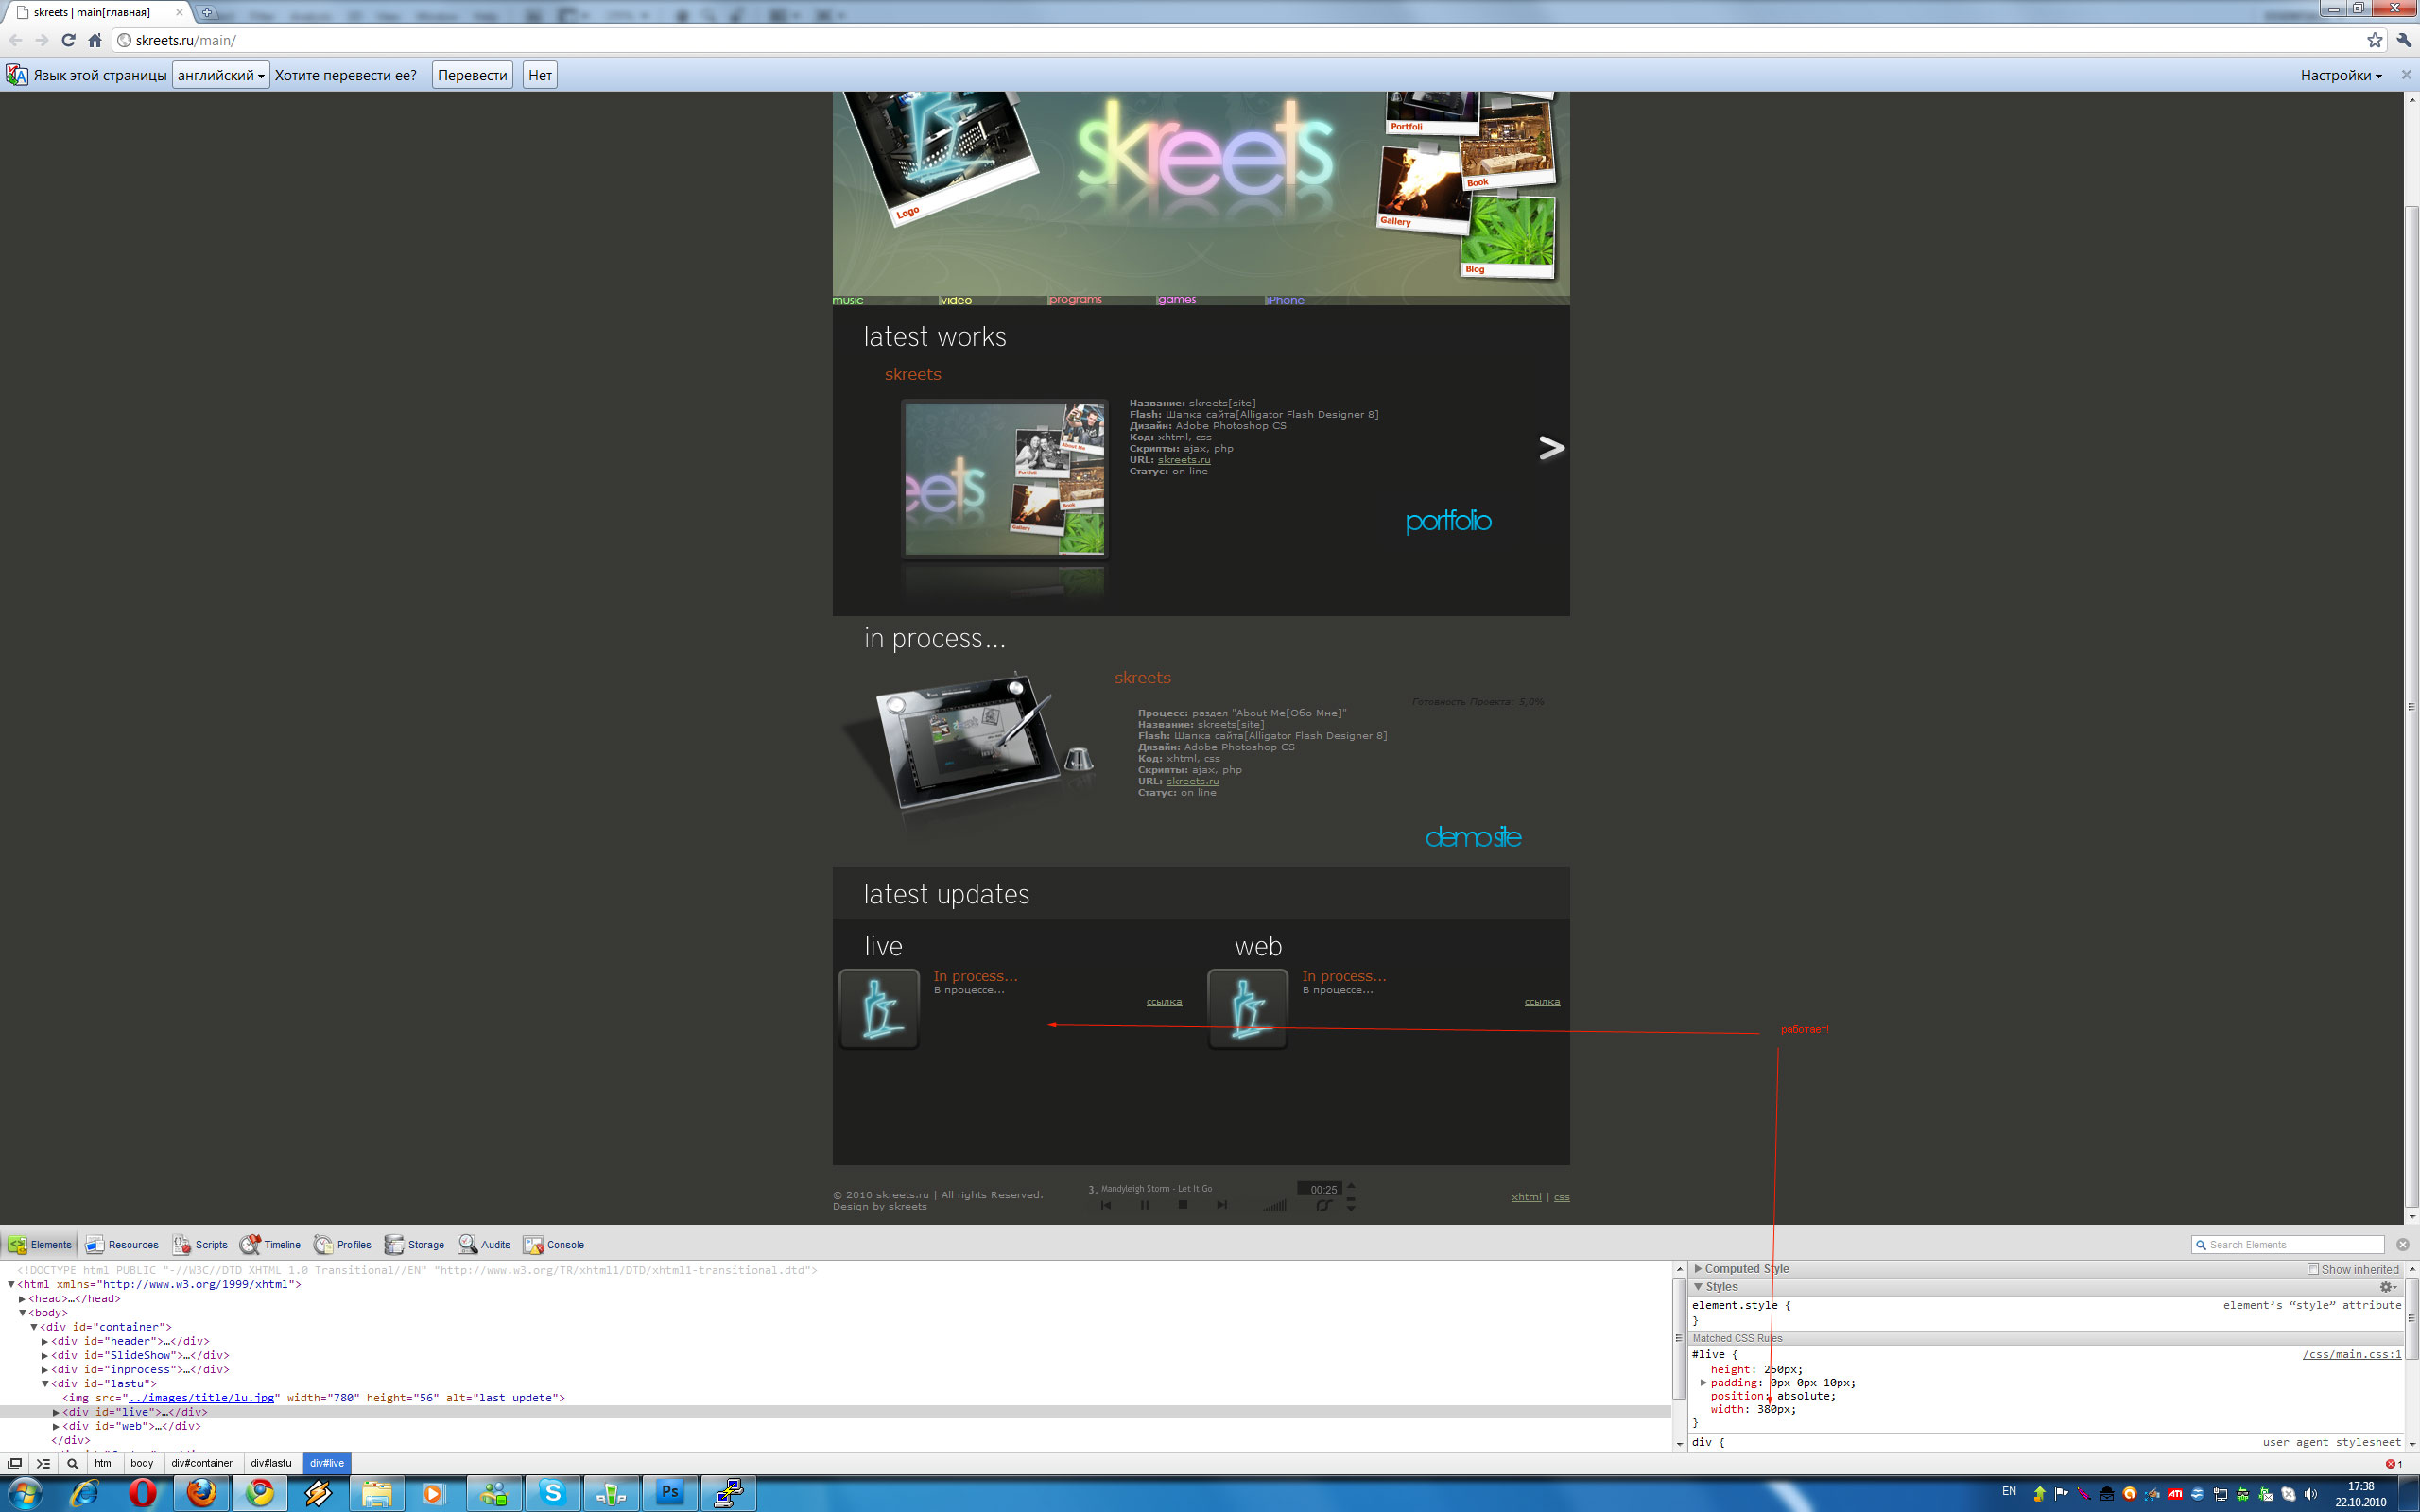Open the translation language dropdown
This screenshot has height=1512, width=2420.
coord(220,75)
